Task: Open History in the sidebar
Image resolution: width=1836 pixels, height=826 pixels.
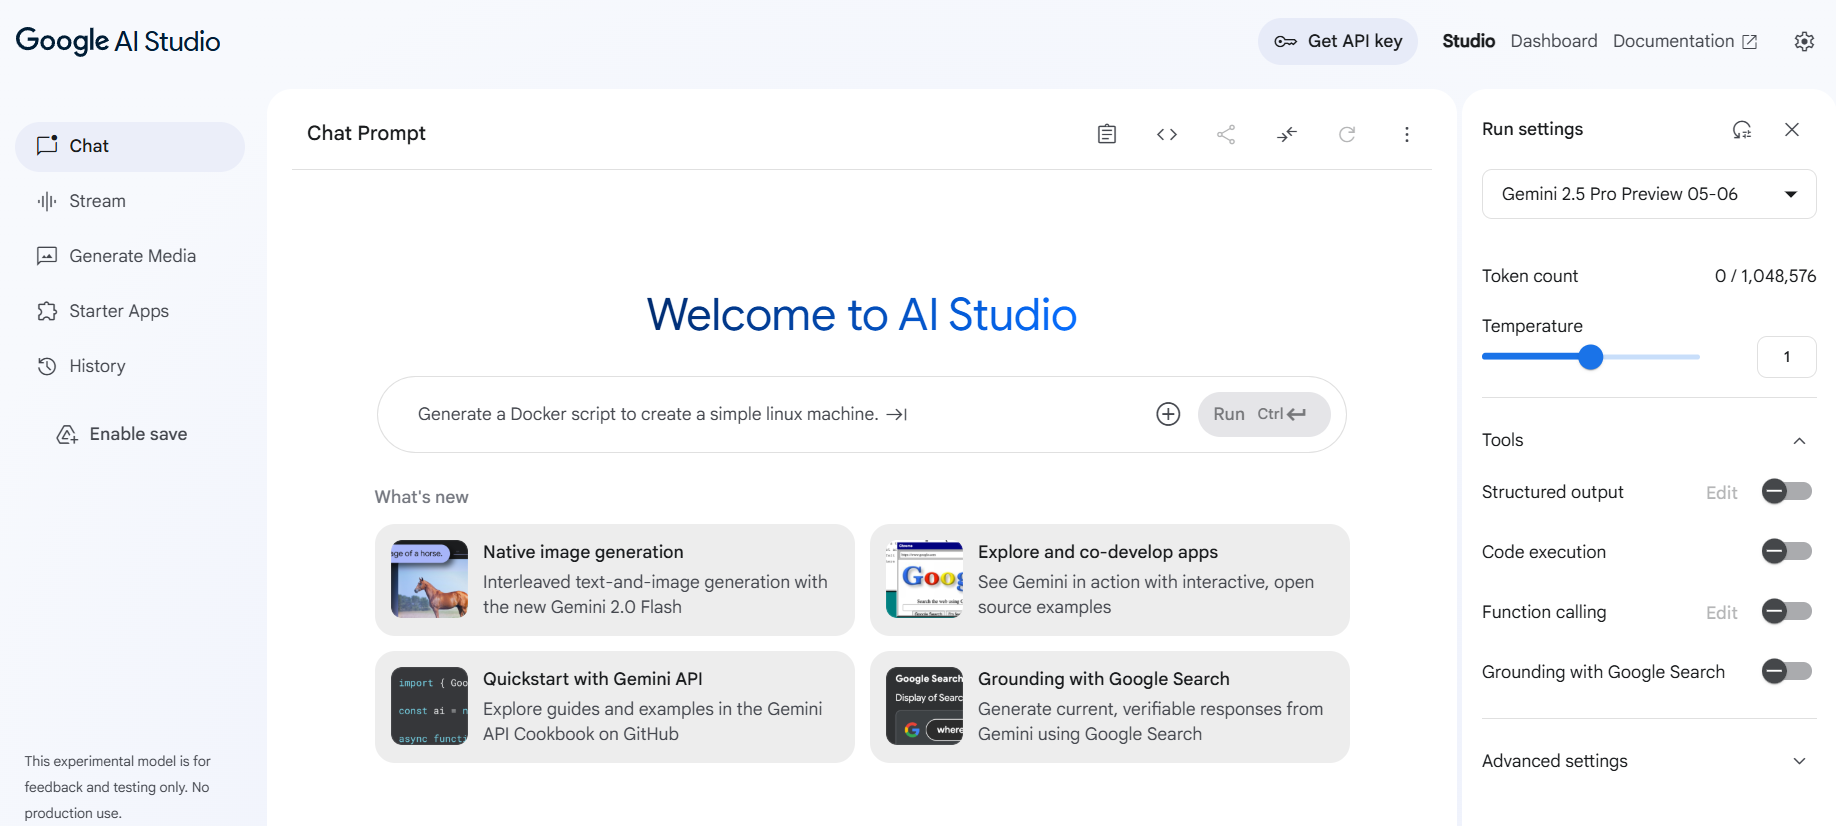Action: [130, 366]
